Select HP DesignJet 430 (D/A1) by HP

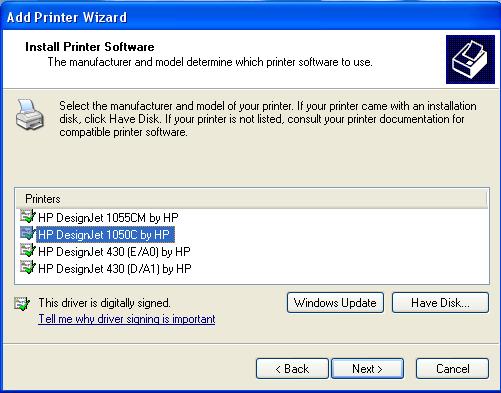(x=115, y=269)
